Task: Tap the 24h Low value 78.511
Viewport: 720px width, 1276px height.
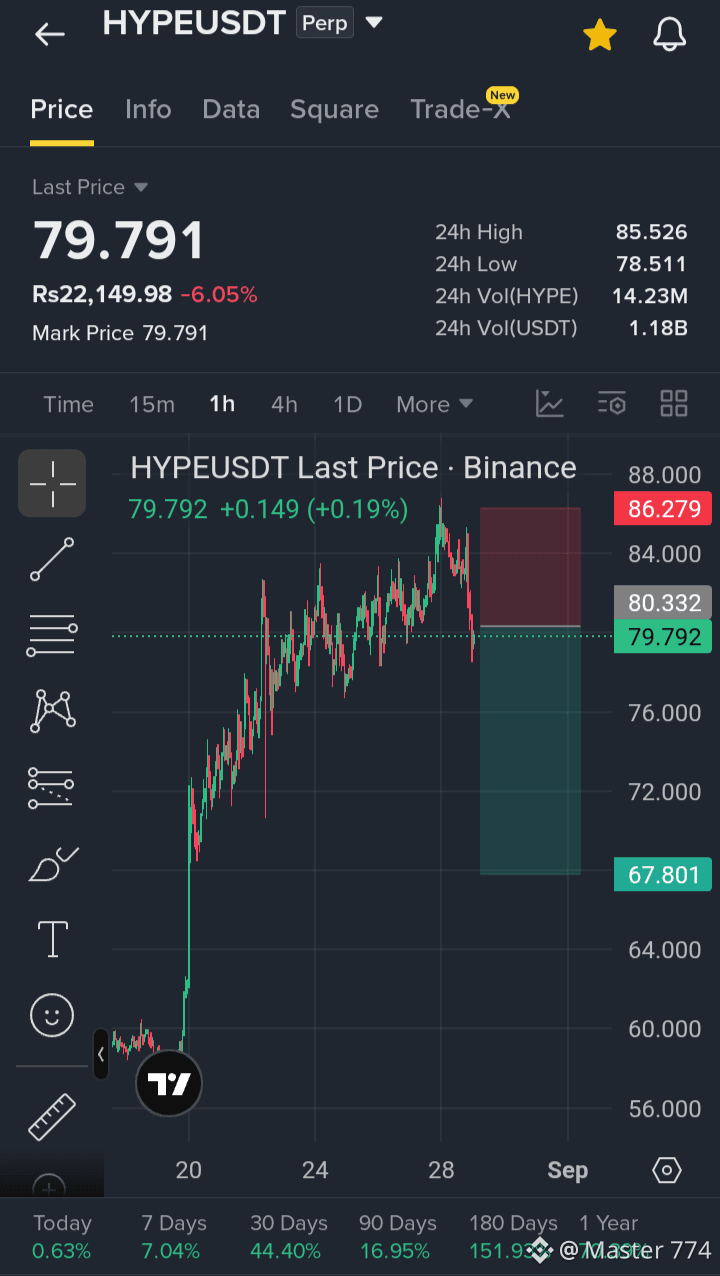Action: 652,264
